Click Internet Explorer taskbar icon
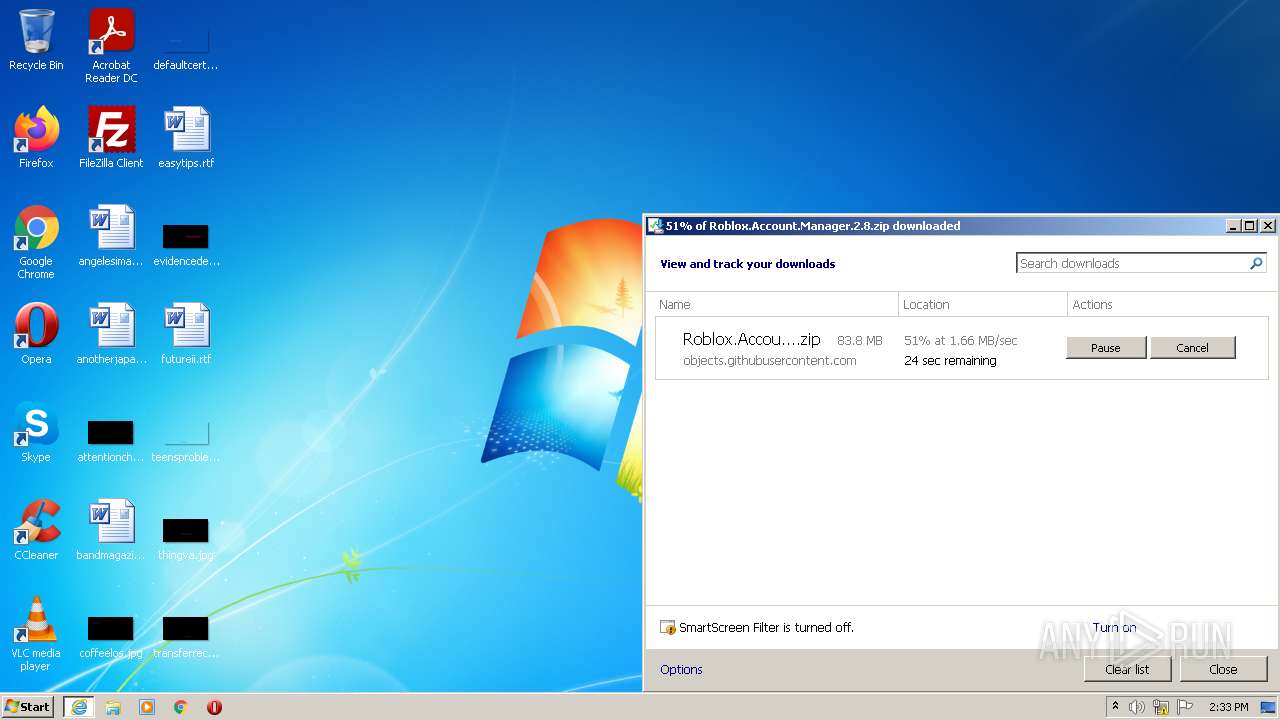The image size is (1280, 720). (x=79, y=707)
